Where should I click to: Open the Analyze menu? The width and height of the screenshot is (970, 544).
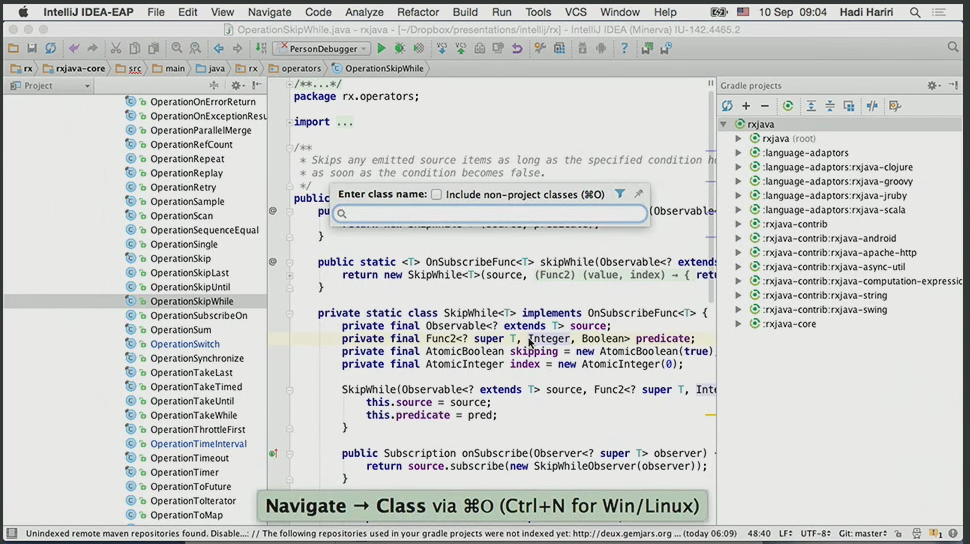[364, 12]
